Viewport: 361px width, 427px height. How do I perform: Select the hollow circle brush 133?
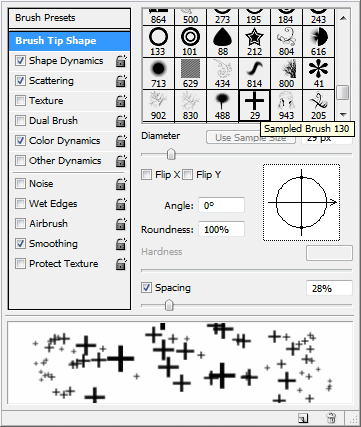coord(158,41)
